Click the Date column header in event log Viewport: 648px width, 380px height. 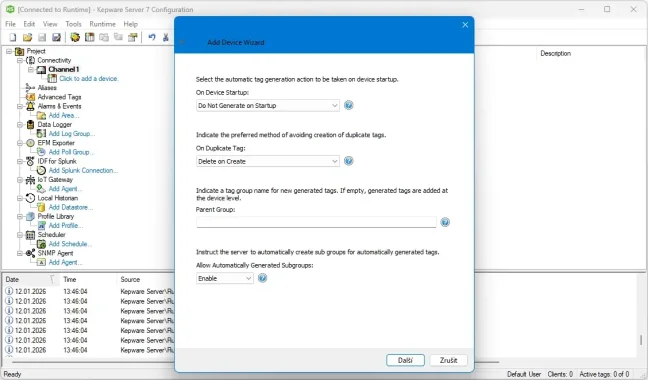(31, 279)
